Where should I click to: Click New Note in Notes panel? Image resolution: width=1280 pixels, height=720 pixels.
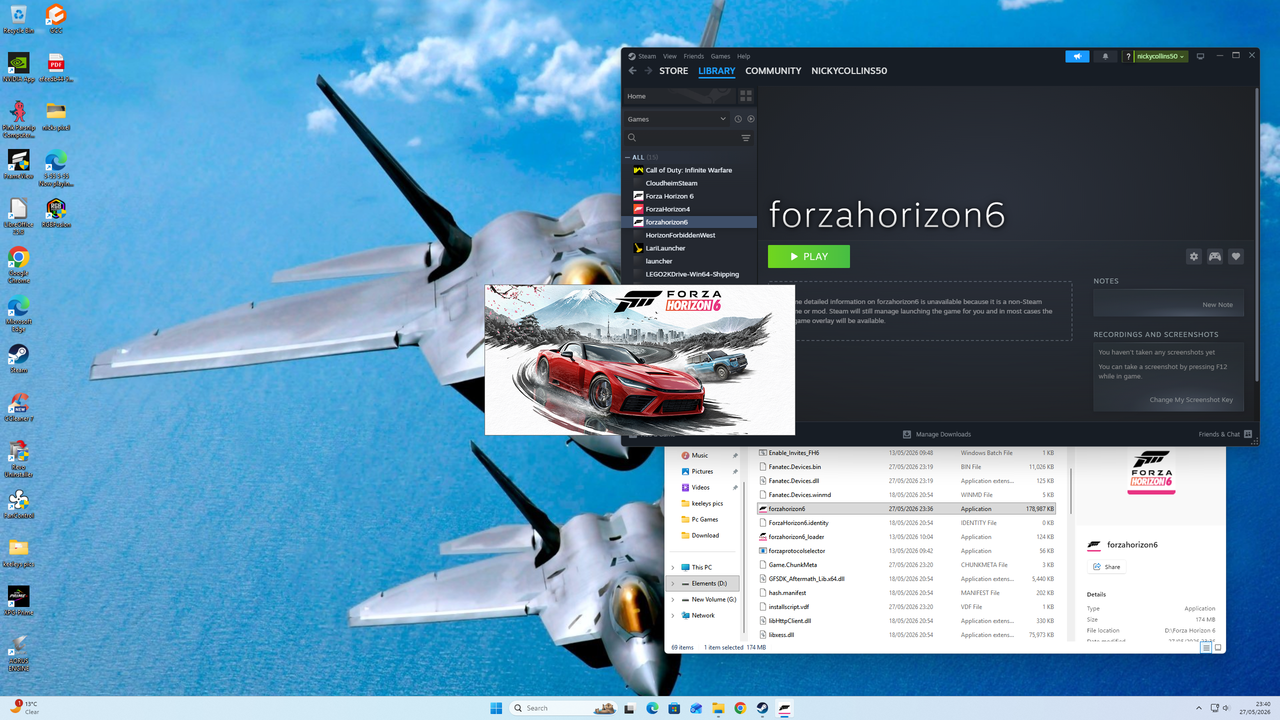coord(1218,305)
